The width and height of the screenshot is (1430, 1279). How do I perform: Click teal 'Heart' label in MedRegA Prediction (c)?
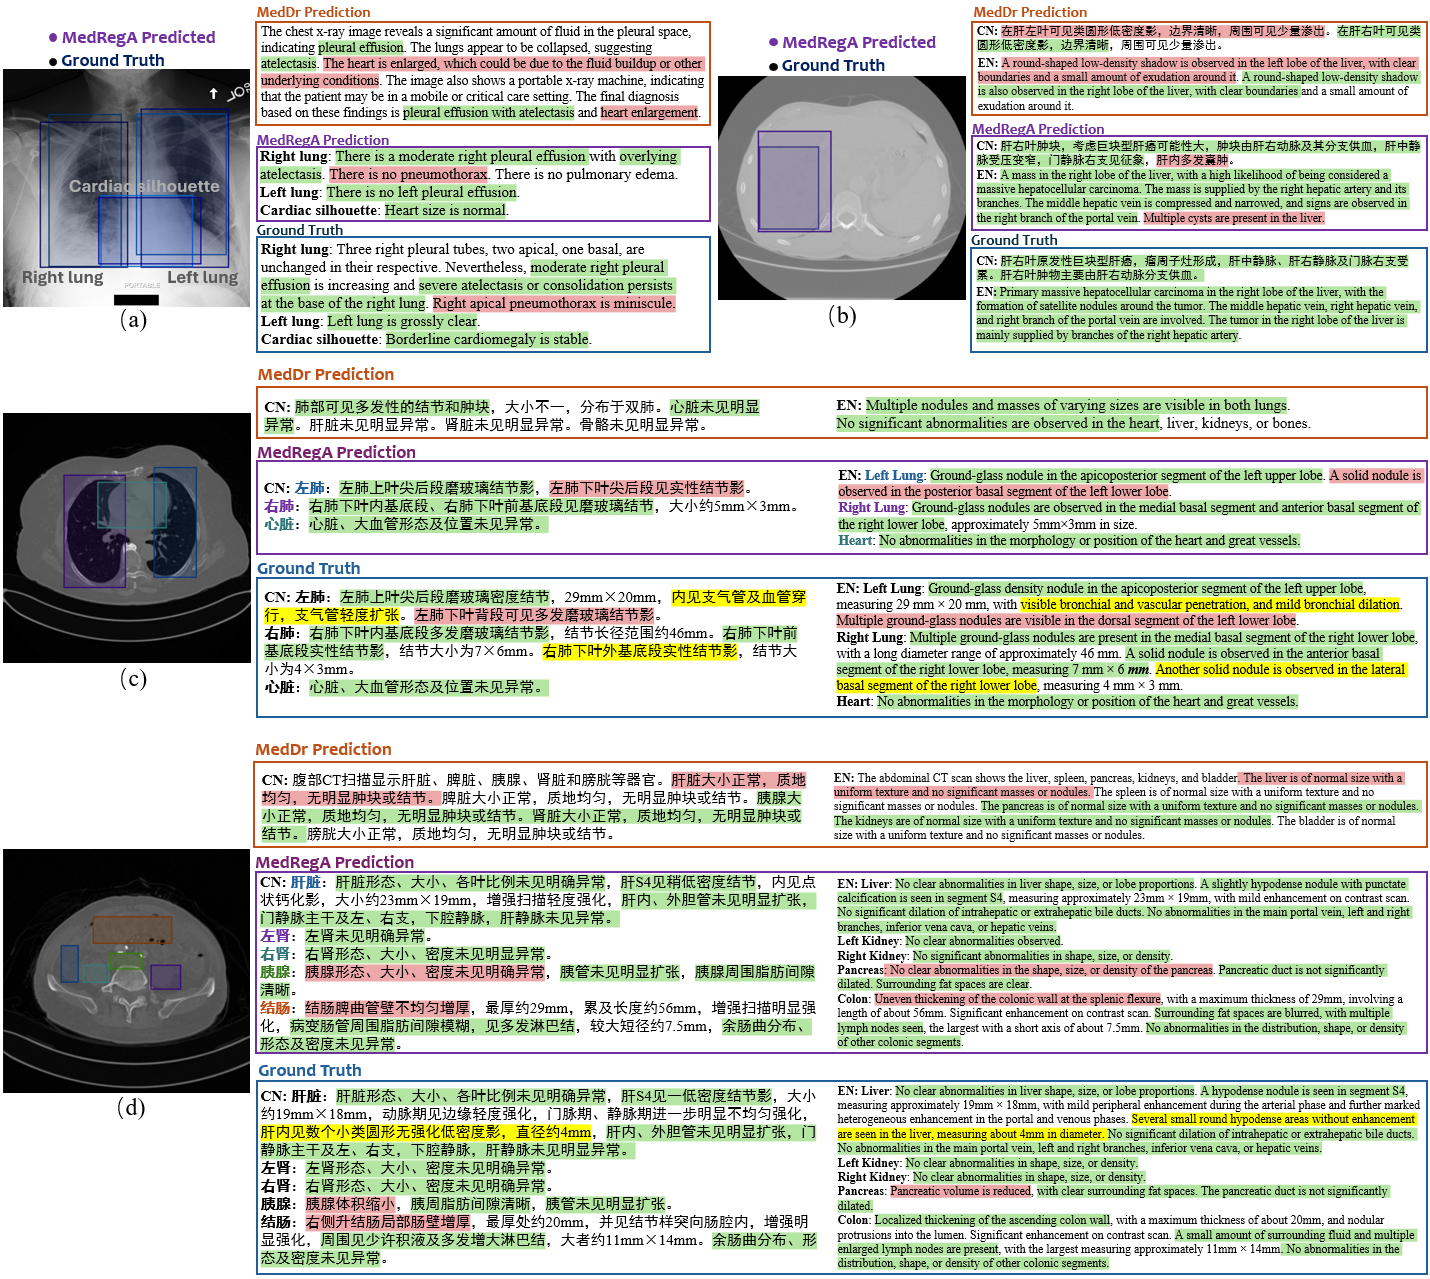[856, 541]
